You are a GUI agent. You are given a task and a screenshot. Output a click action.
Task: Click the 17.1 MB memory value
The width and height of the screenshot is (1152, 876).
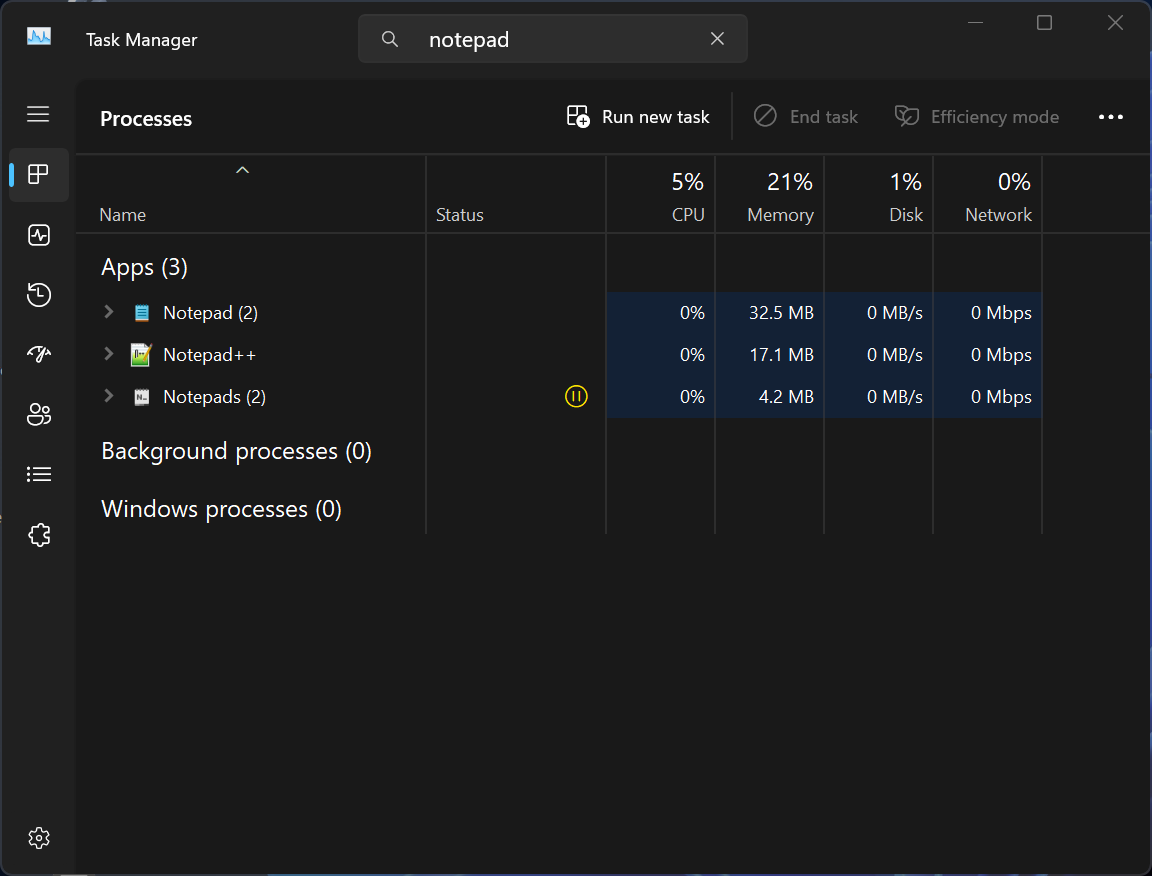[x=782, y=355]
